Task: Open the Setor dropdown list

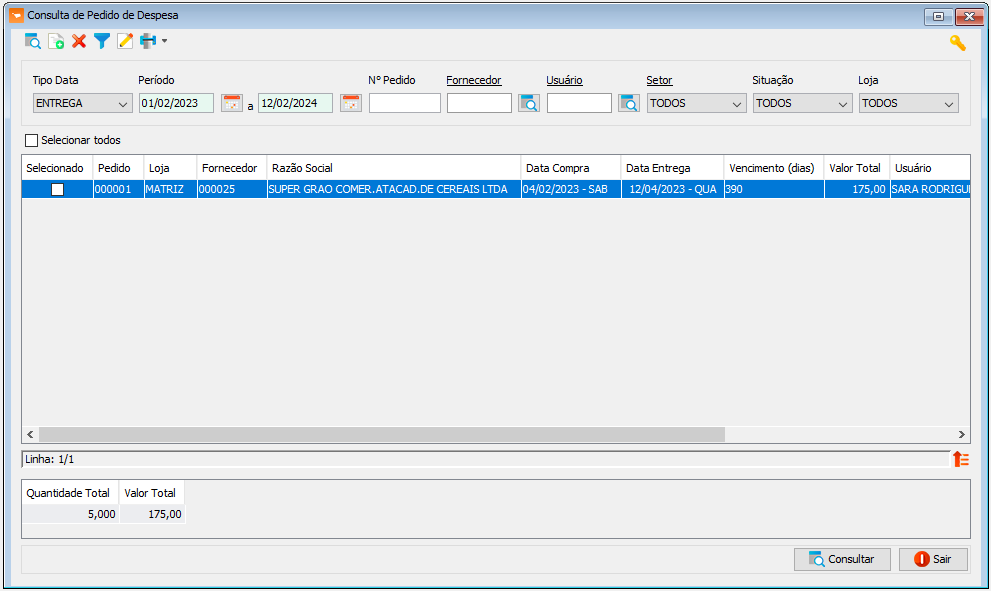Action: click(696, 103)
